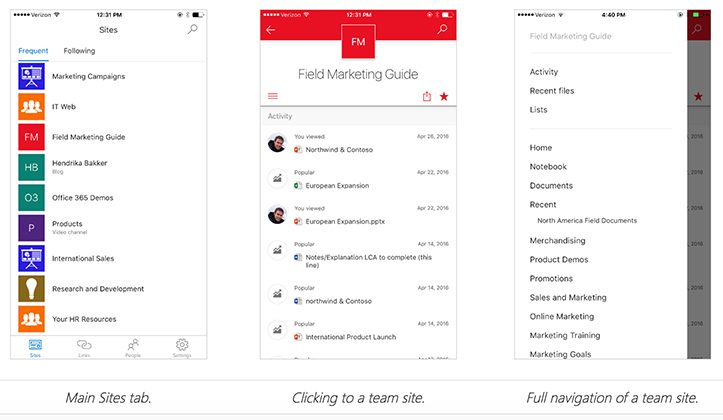Tap the Activity section header
723x420 pixels.
point(358,116)
